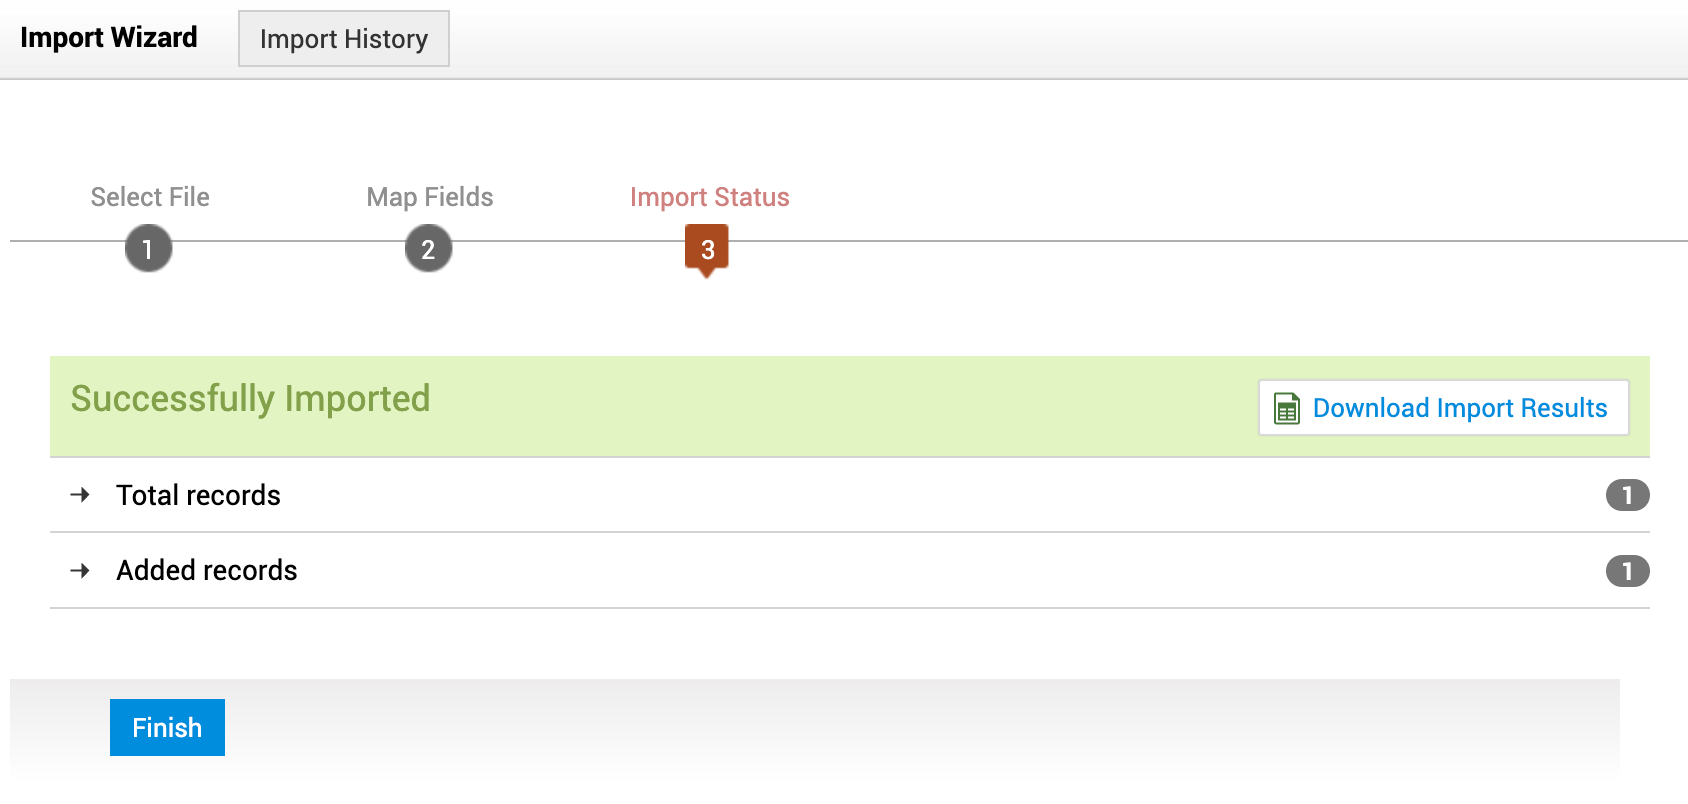This screenshot has height=804, width=1688.
Task: Expand the Total records row label
Action: 198,495
